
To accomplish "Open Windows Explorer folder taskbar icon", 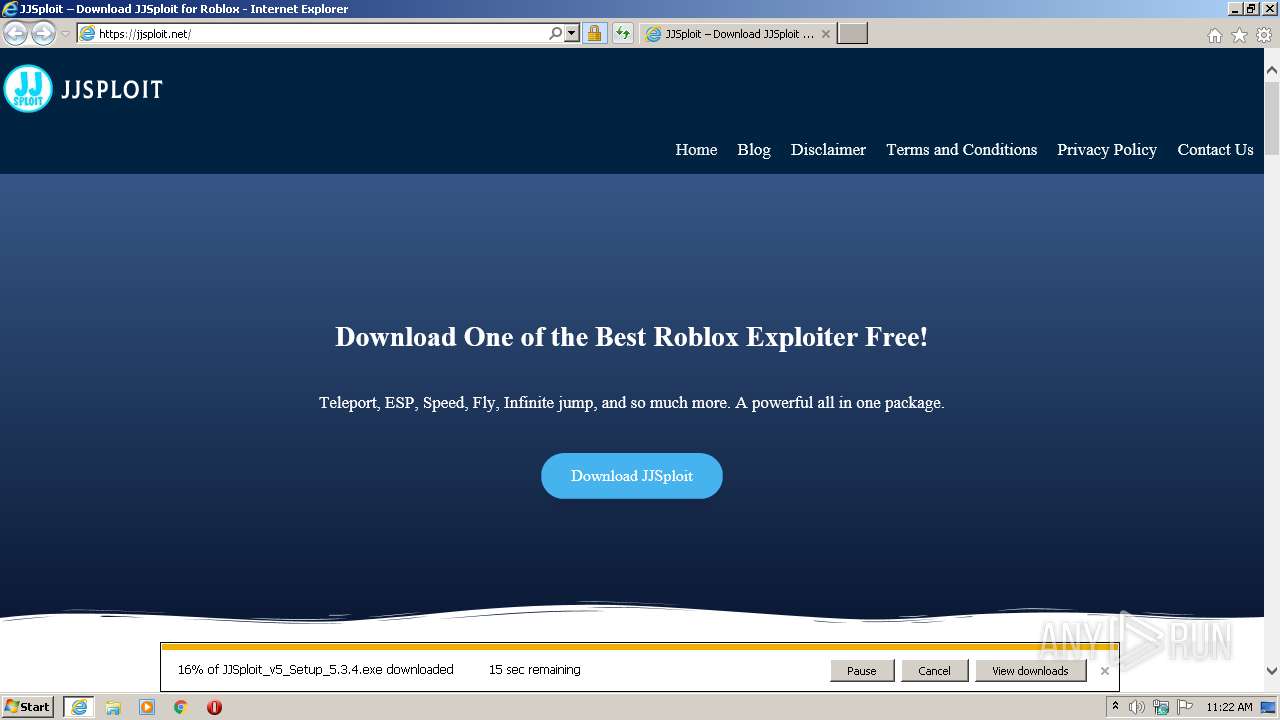I will click(x=113, y=707).
